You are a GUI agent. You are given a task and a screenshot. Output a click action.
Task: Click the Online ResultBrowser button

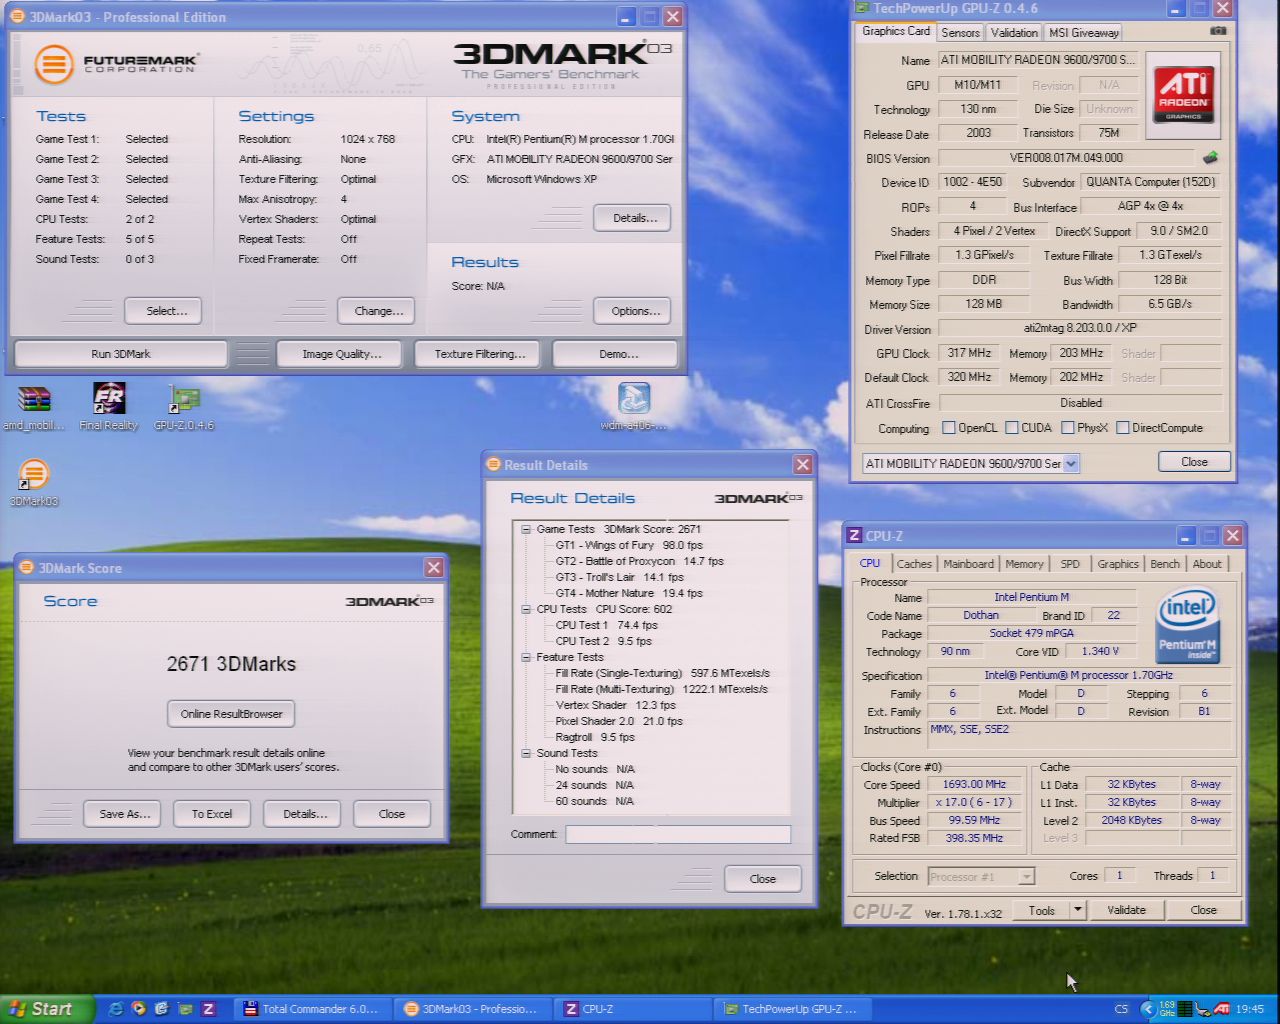coord(231,714)
